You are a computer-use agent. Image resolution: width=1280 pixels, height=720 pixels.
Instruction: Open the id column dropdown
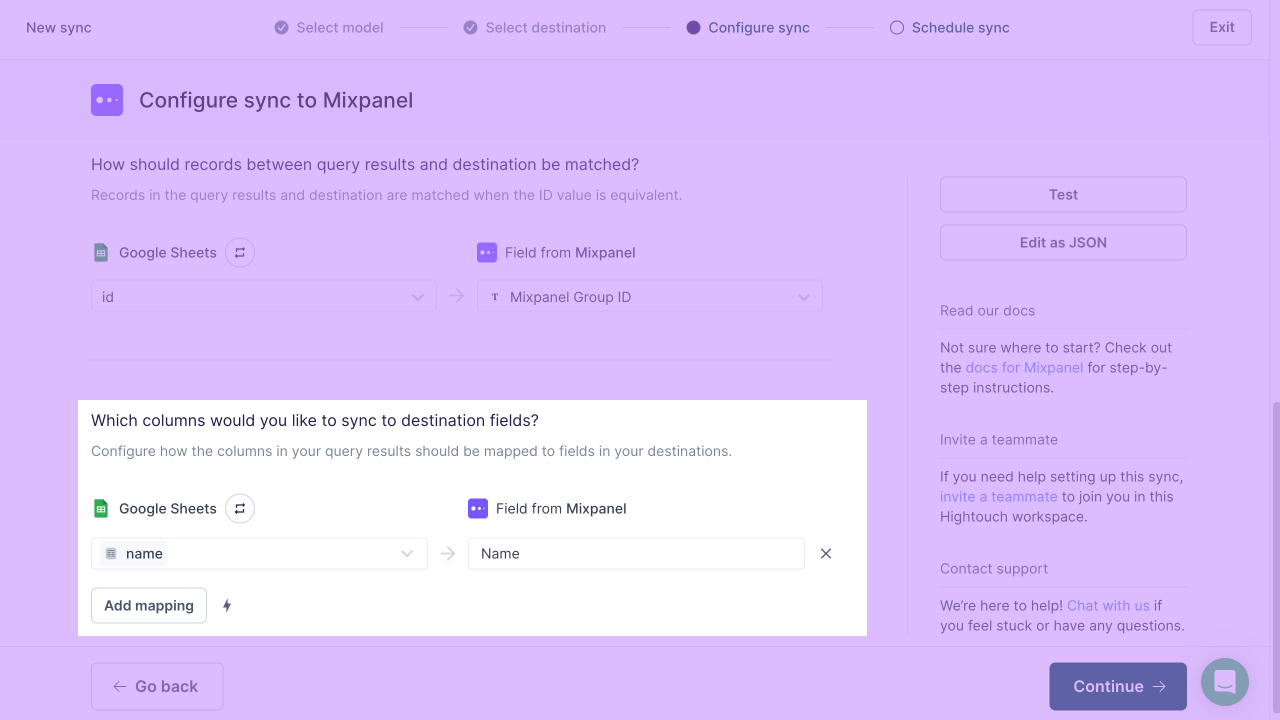[x=264, y=297]
